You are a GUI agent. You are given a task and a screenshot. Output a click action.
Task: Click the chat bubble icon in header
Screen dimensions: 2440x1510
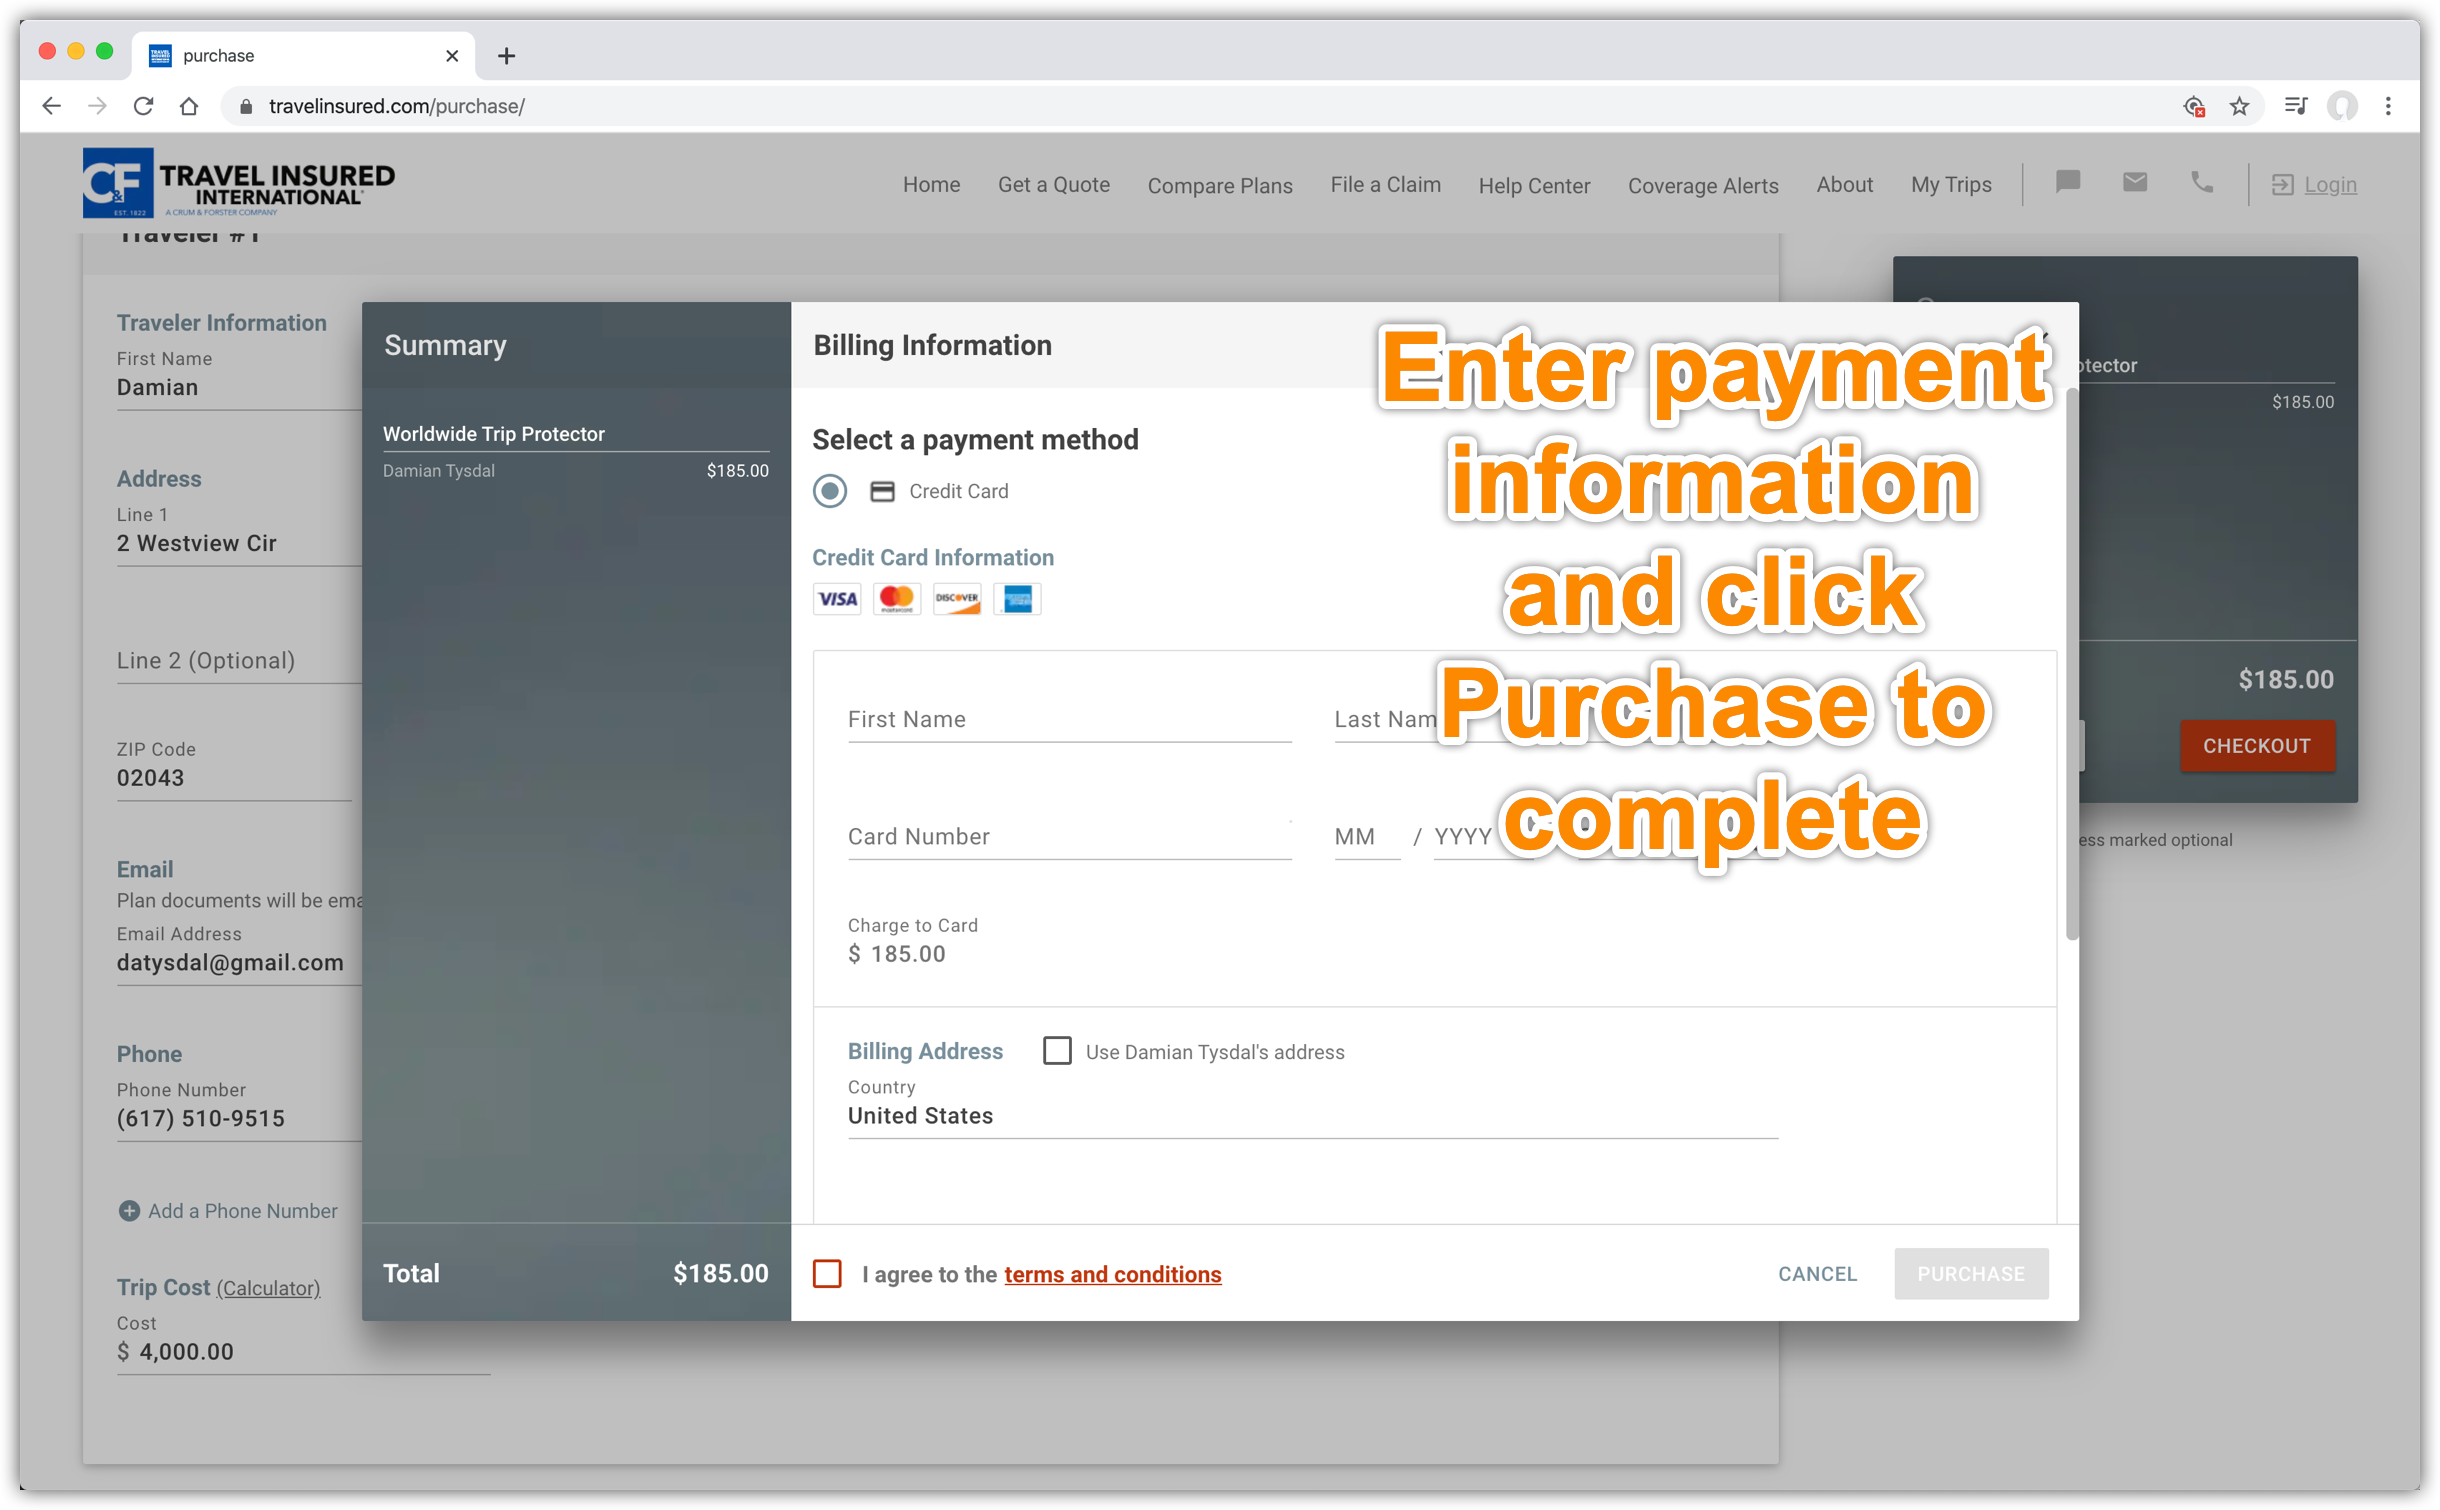coord(2067,183)
